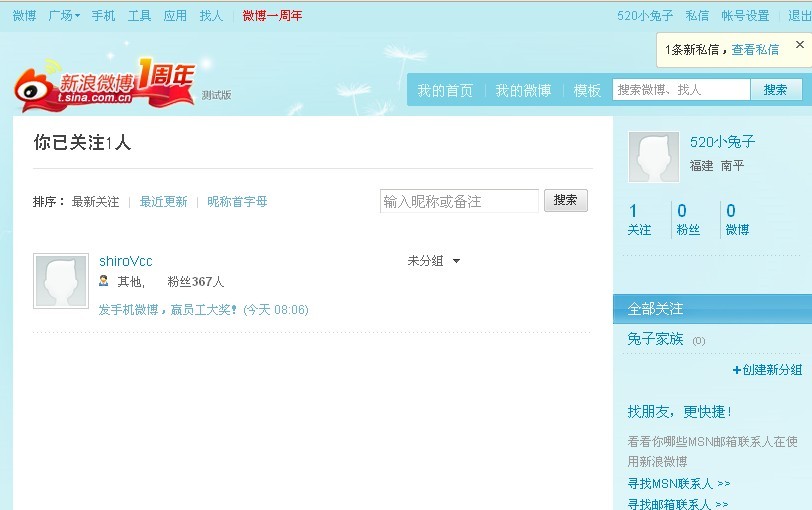Open the 发手机微博，赢员工大奖 post link
This screenshot has width=812, height=510.
[x=168, y=310]
